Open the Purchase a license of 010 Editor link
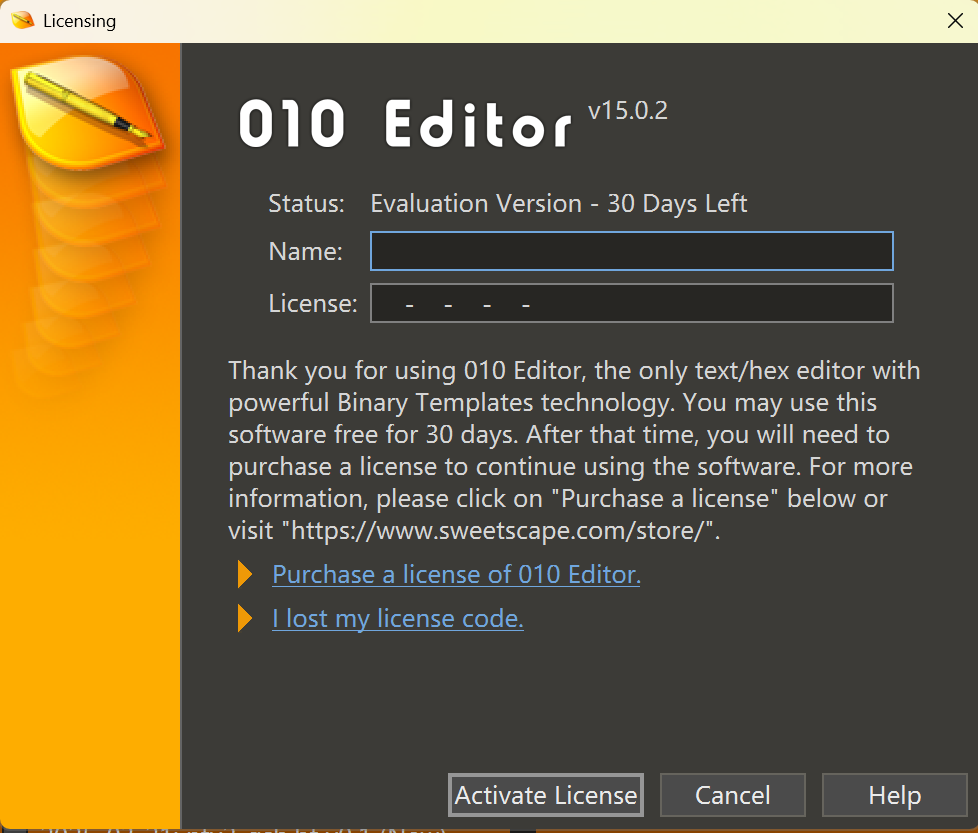Screen dimensions: 978x833 [x=457, y=574]
